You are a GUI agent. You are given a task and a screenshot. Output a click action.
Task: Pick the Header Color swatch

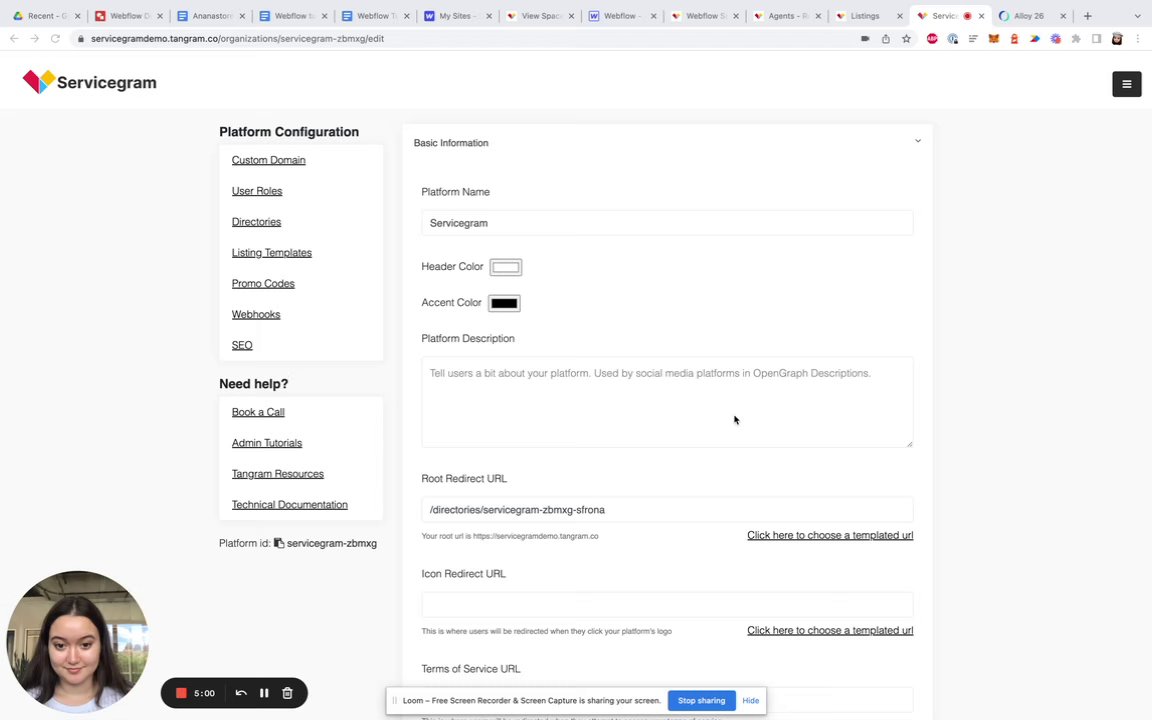tap(505, 267)
